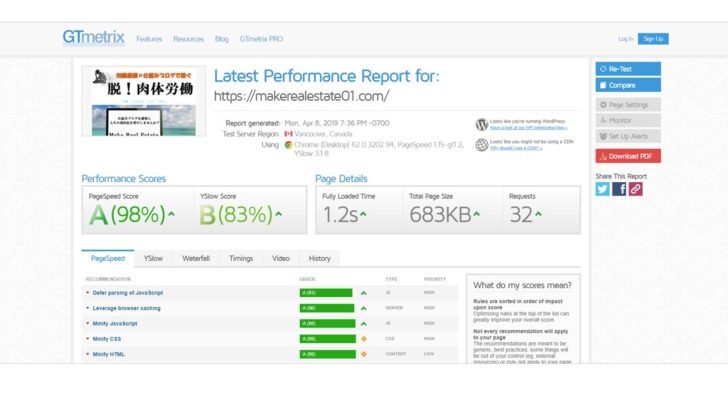Click the Fully Loaded Time up arrow

click(x=363, y=214)
